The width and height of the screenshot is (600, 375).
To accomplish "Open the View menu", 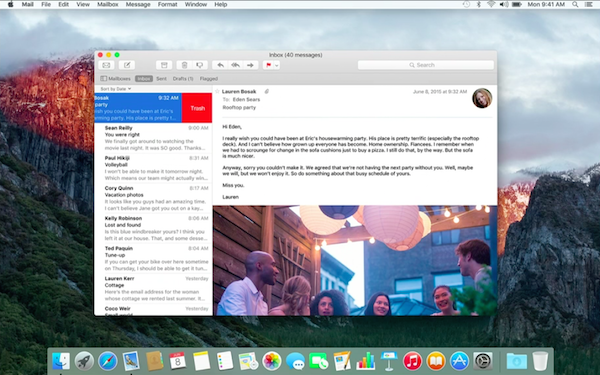I will tap(83, 5).
